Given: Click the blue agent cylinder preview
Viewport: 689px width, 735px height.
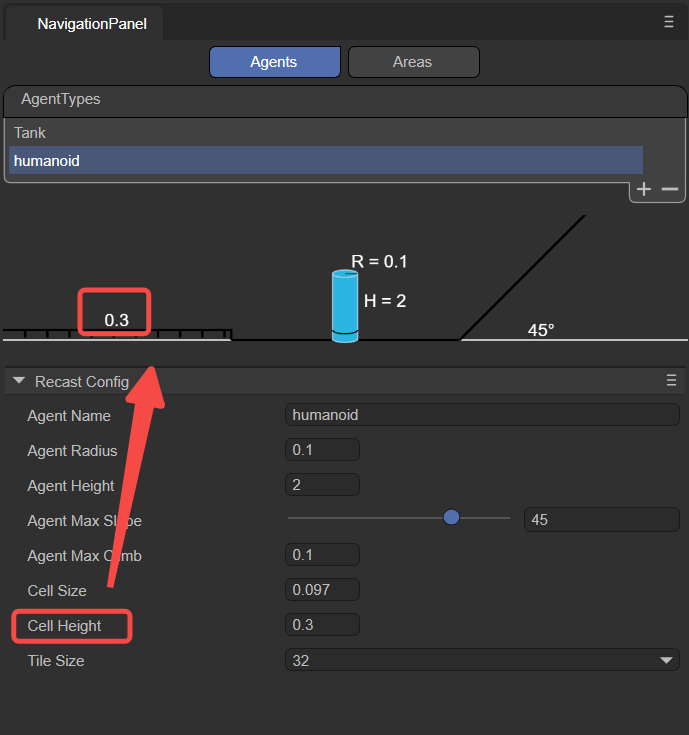Looking at the screenshot, I should (345, 306).
